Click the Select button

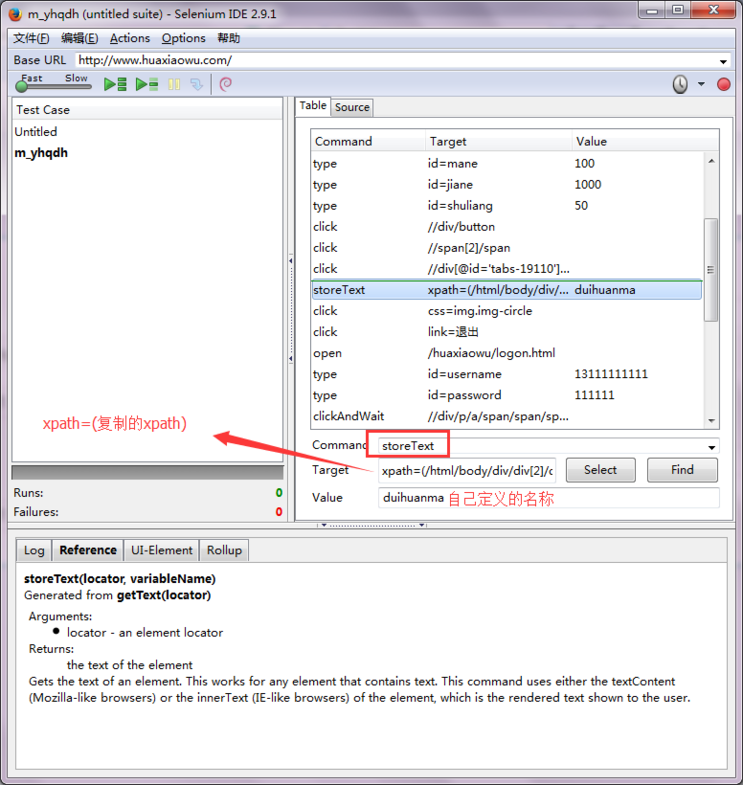point(600,470)
